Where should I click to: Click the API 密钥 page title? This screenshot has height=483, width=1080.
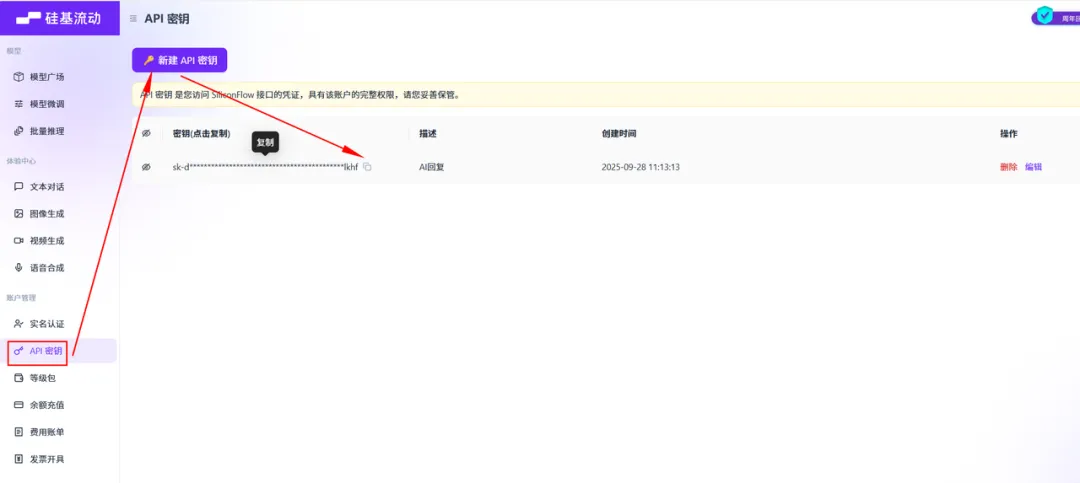(x=167, y=19)
